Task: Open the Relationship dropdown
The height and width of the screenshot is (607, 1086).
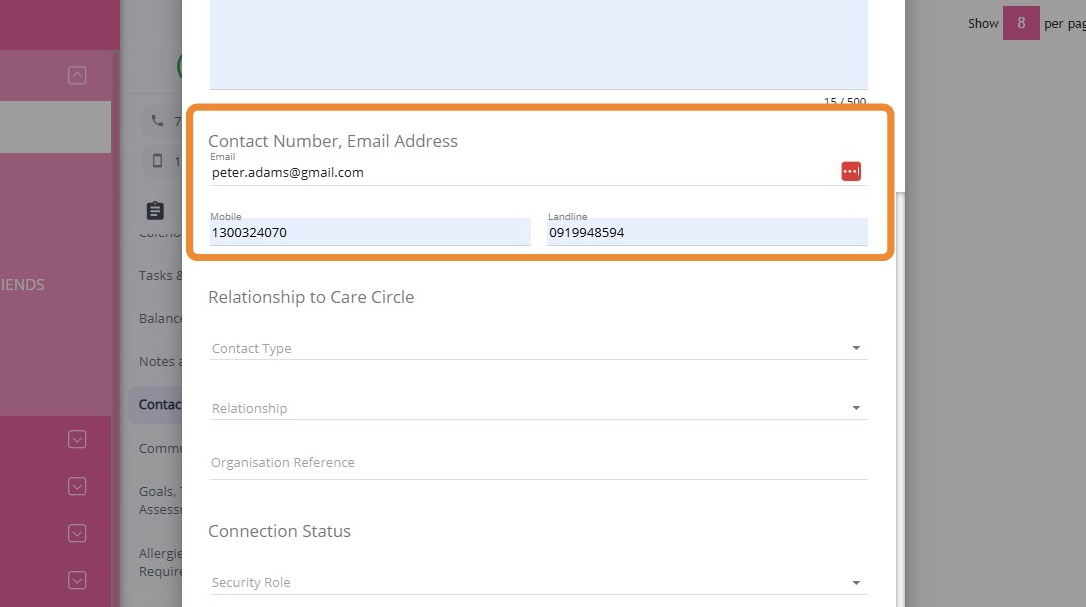Action: (x=538, y=408)
